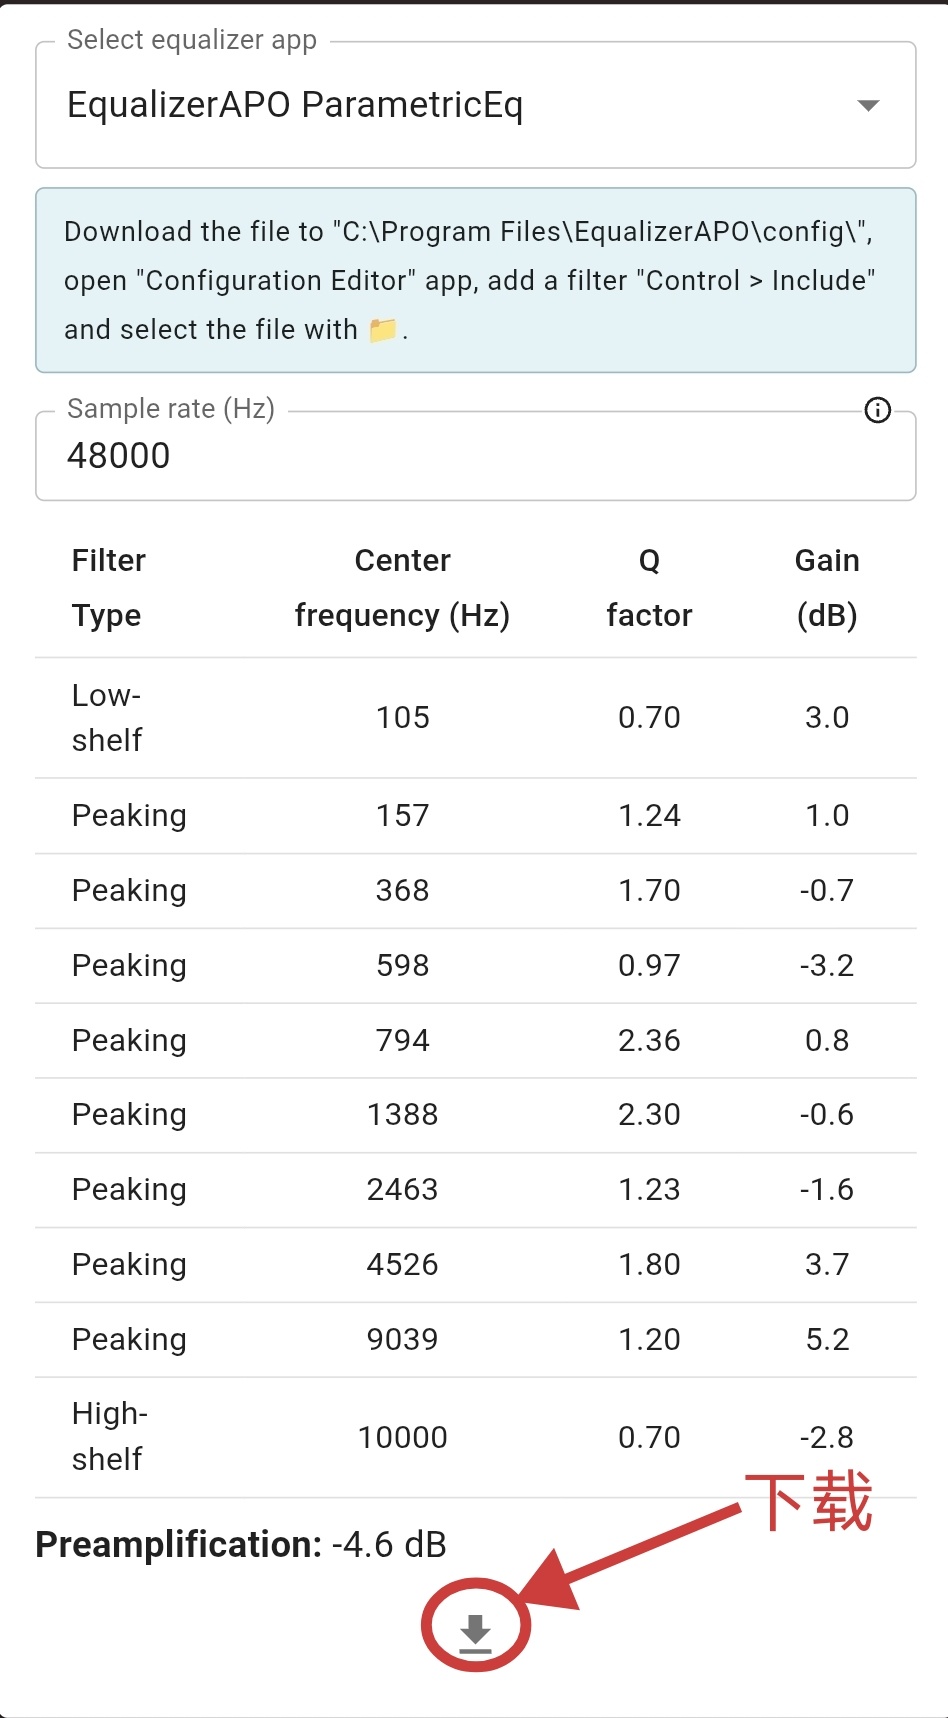Click the Preamplification -4.6 dB text
The image size is (948, 1718).
(241, 1545)
